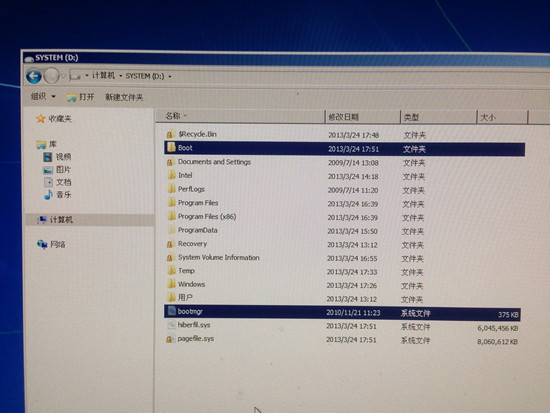Select the 用户 folder icon
Viewport: 550px width, 413px height.
172,297
